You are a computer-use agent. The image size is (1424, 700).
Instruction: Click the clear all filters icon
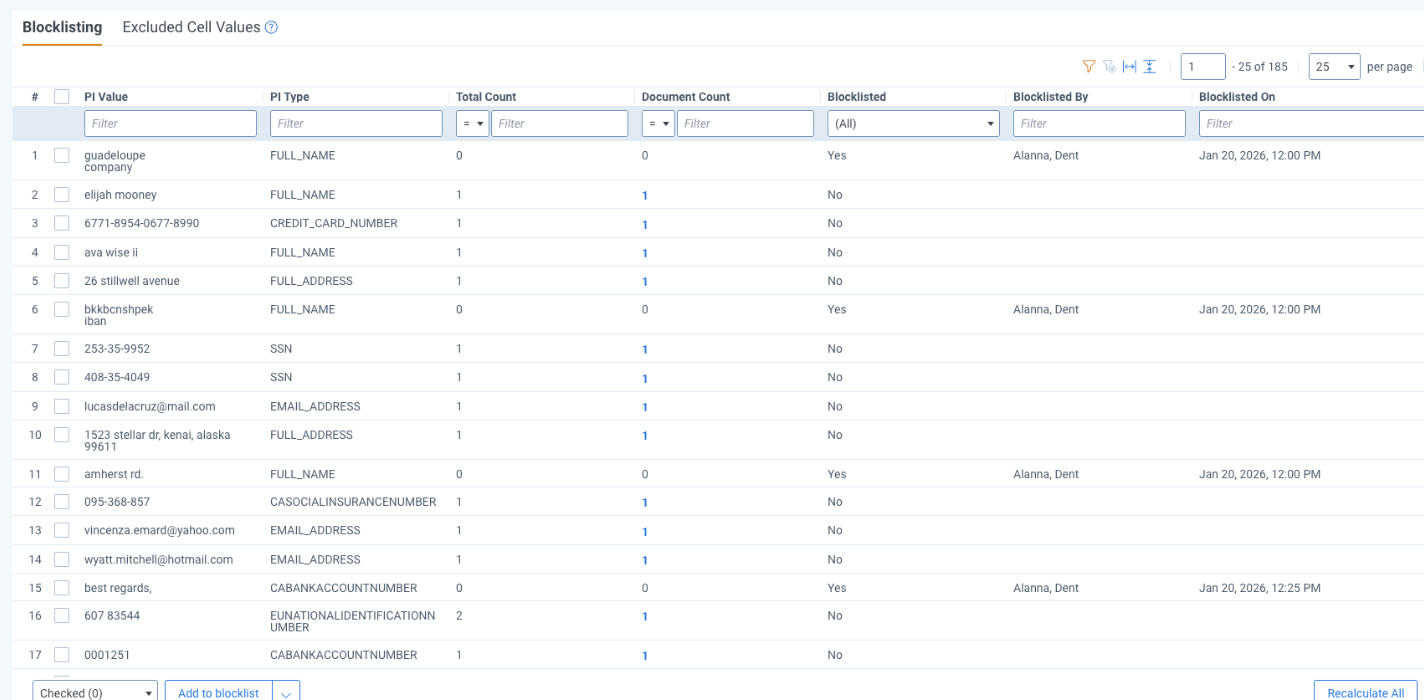[x=1109, y=66]
